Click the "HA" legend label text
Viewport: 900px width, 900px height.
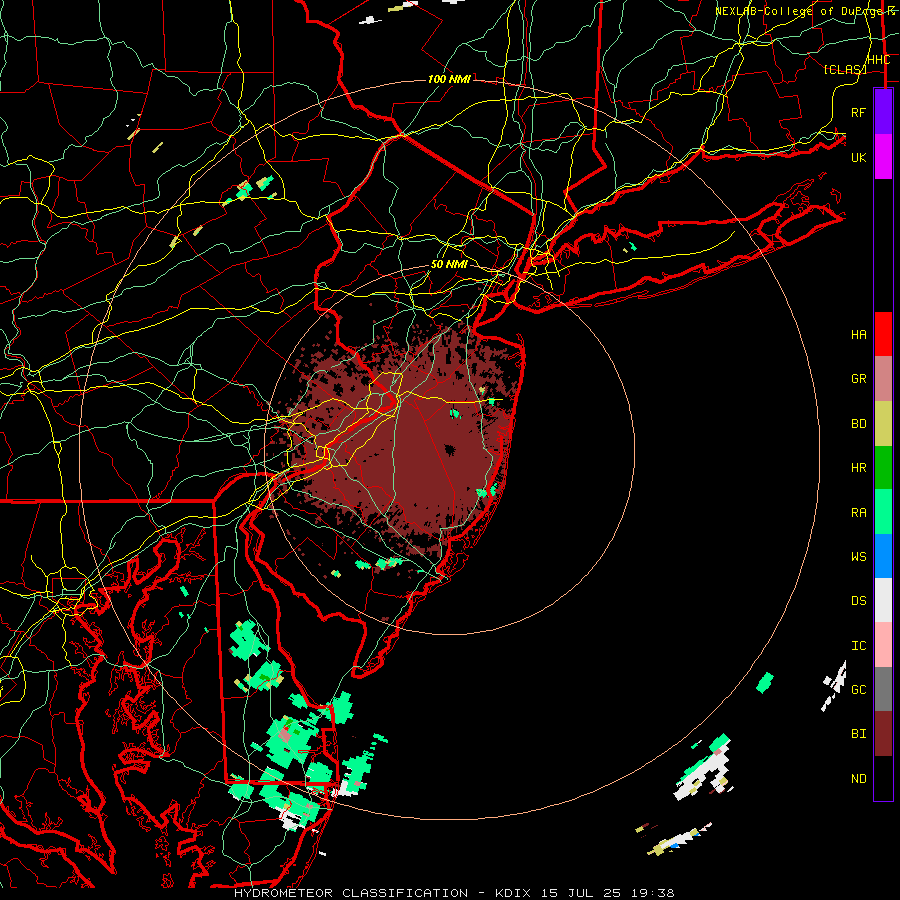(859, 335)
